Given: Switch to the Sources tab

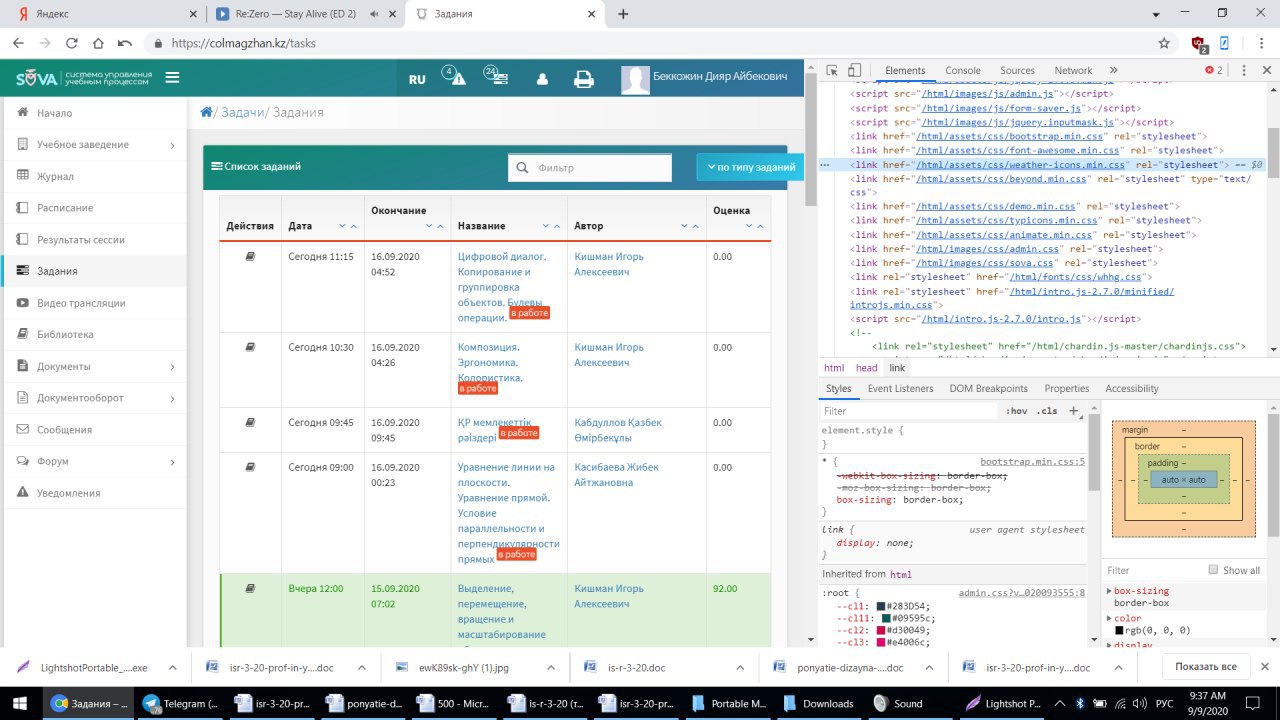Looking at the screenshot, I should [1017, 71].
